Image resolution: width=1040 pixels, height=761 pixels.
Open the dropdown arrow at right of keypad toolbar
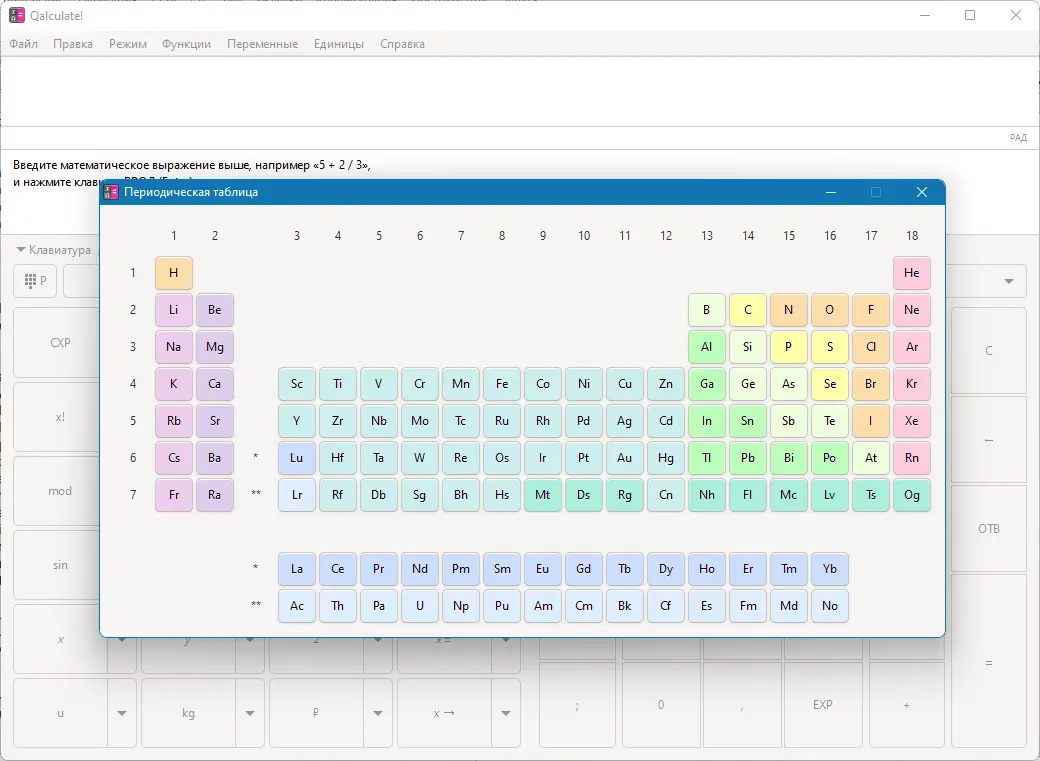point(1009,281)
